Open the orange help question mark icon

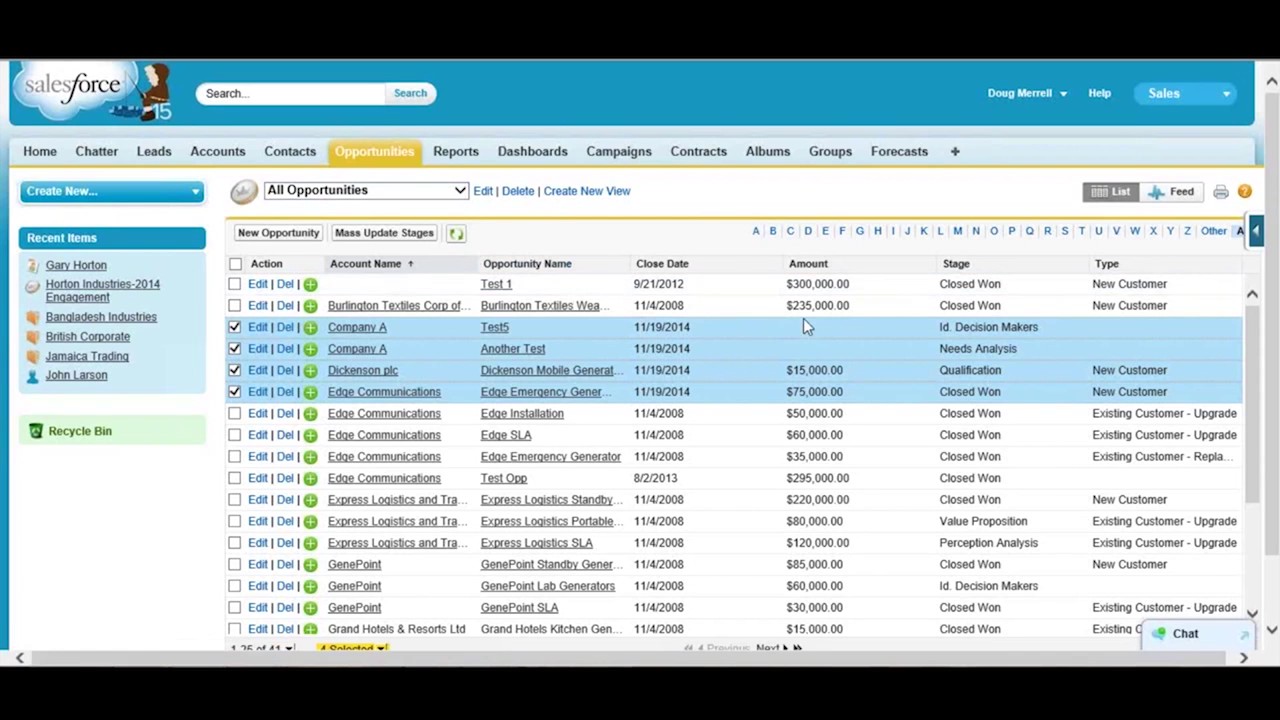pyautogui.click(x=1245, y=191)
